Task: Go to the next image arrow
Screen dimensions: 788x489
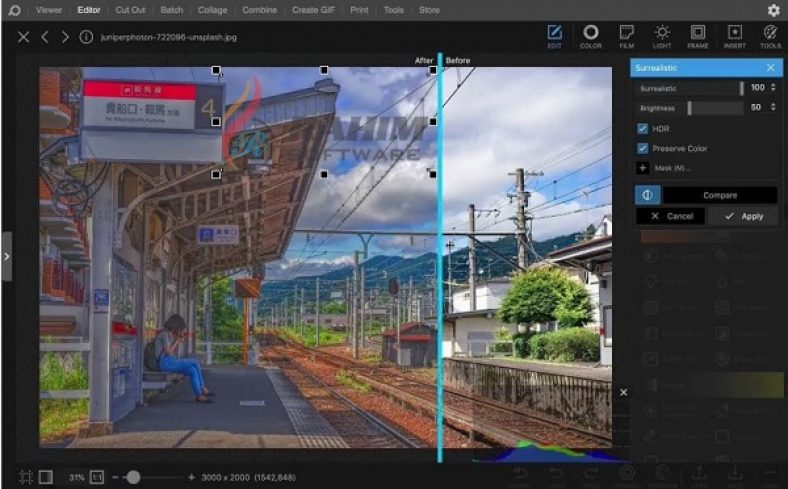Action: point(65,37)
